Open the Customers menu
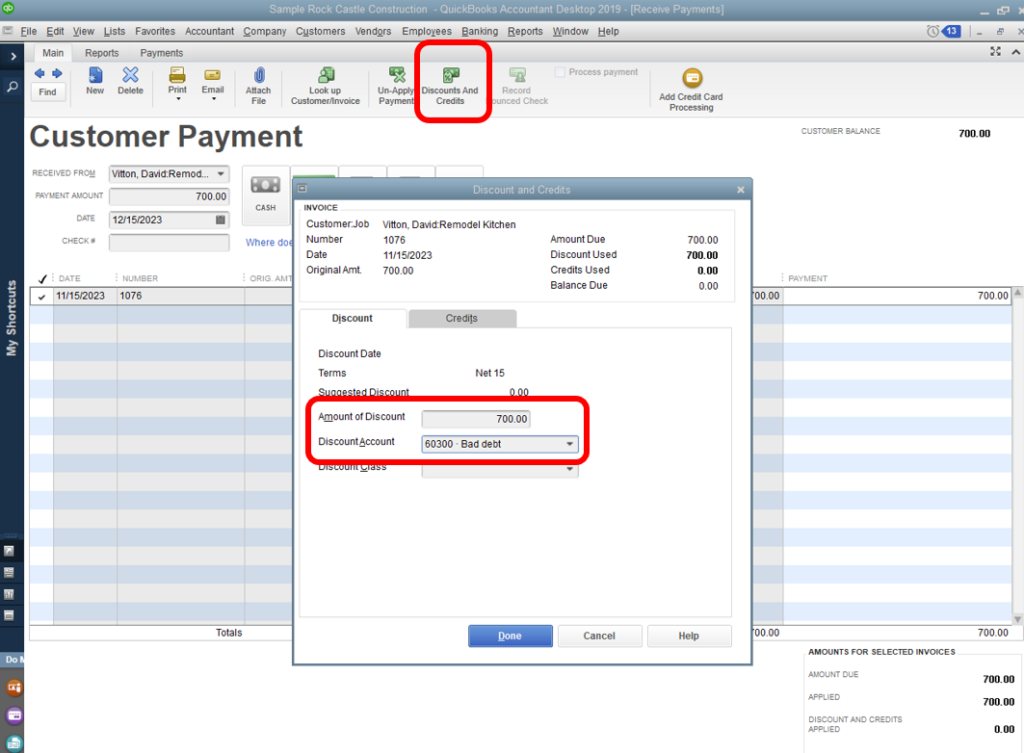1024x753 pixels. pyautogui.click(x=320, y=31)
